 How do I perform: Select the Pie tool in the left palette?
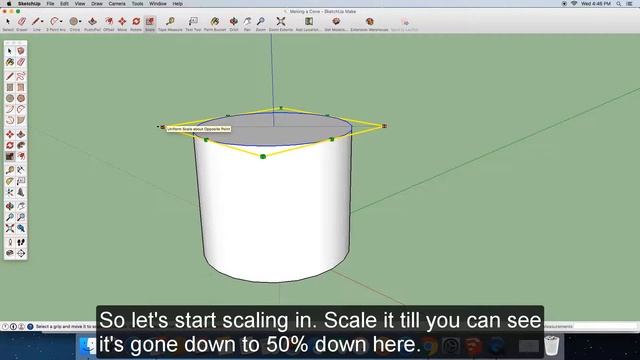click(x=21, y=120)
